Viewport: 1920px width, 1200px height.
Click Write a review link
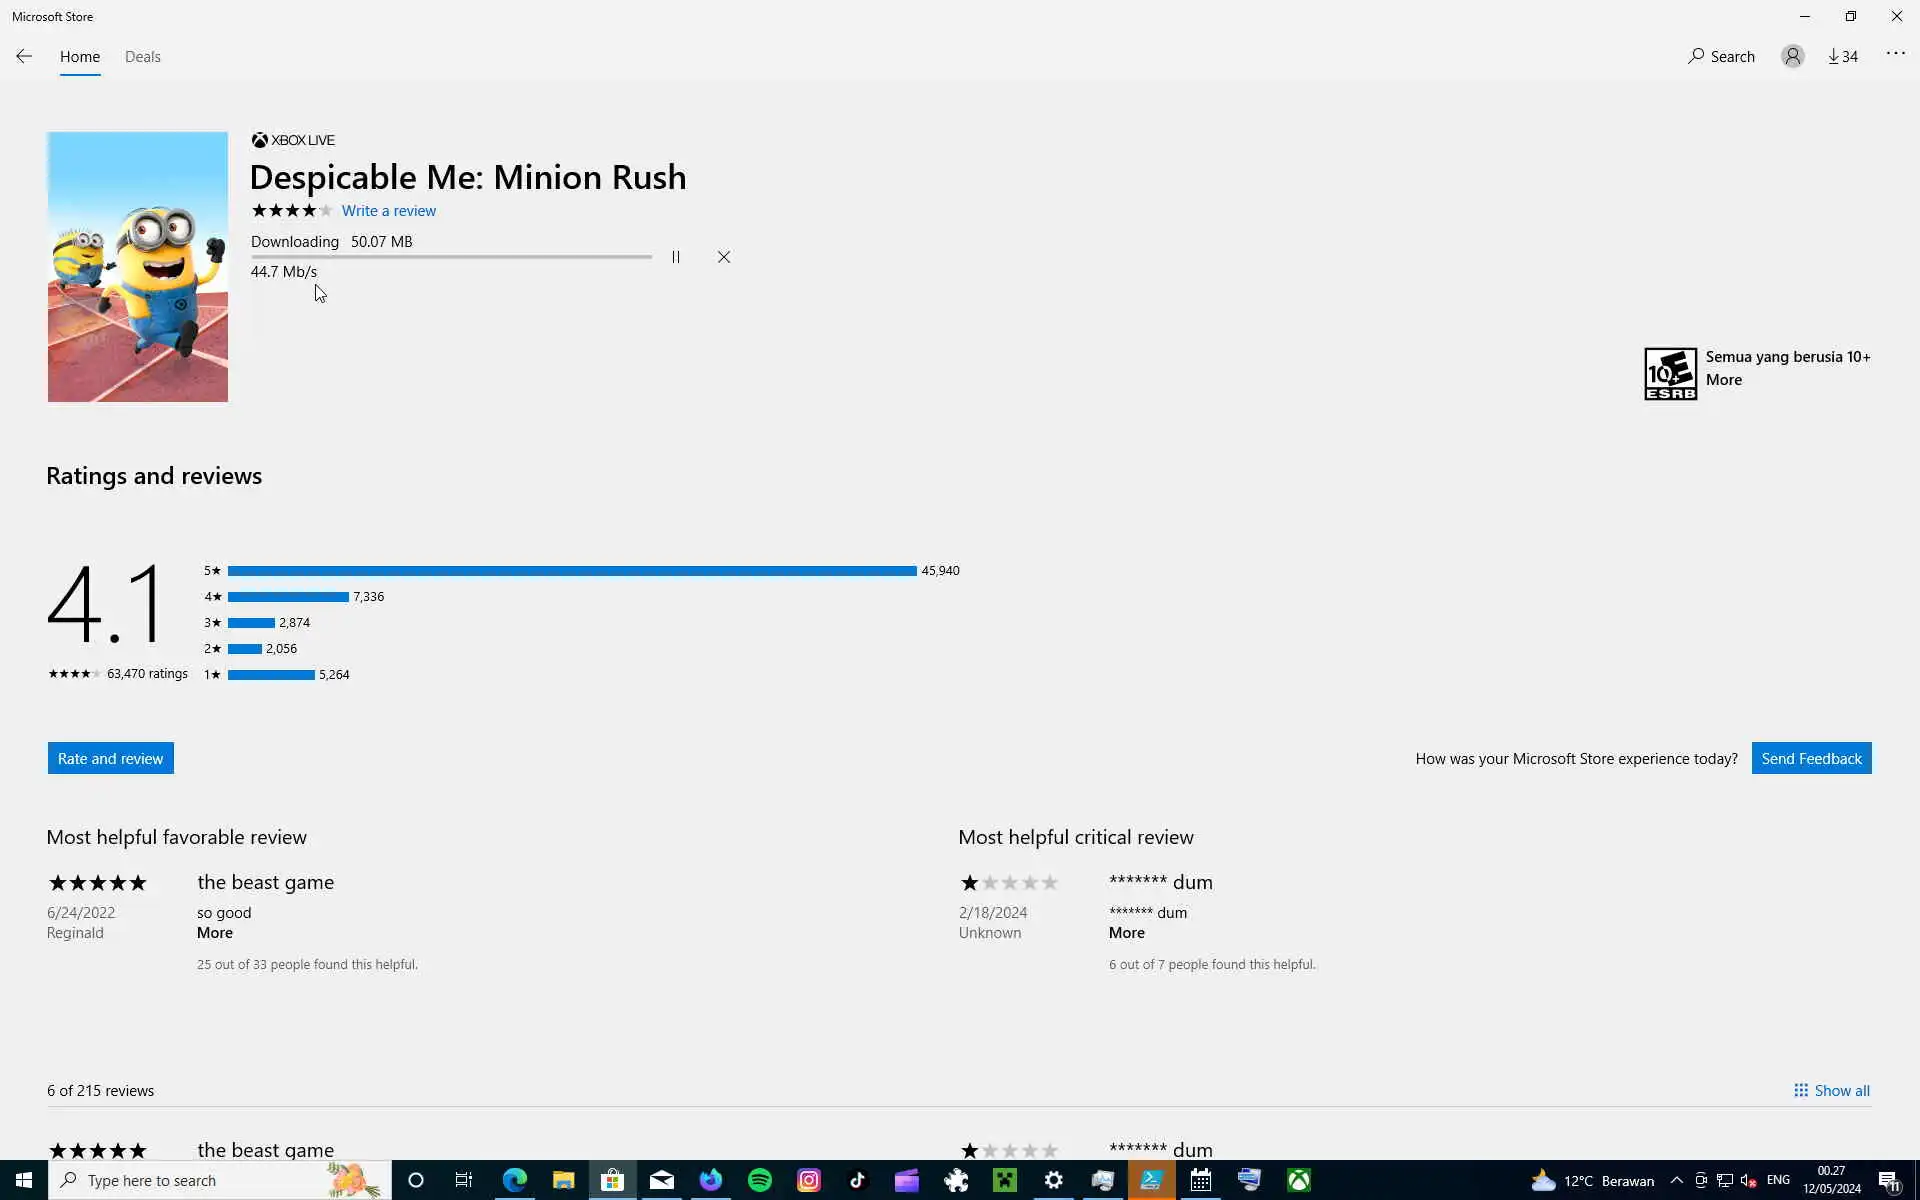pyautogui.click(x=389, y=211)
